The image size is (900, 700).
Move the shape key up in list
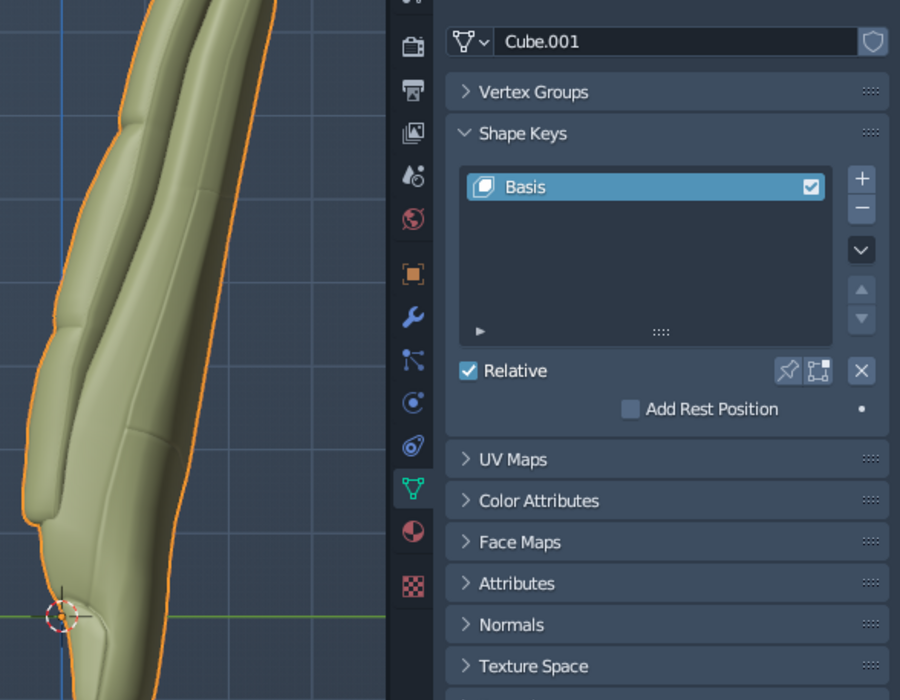(x=862, y=290)
